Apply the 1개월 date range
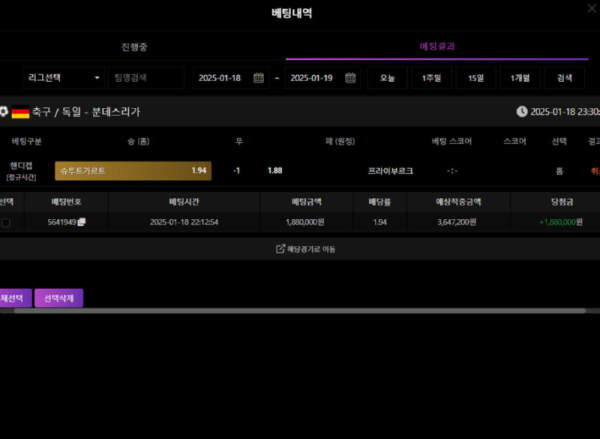 coord(520,78)
